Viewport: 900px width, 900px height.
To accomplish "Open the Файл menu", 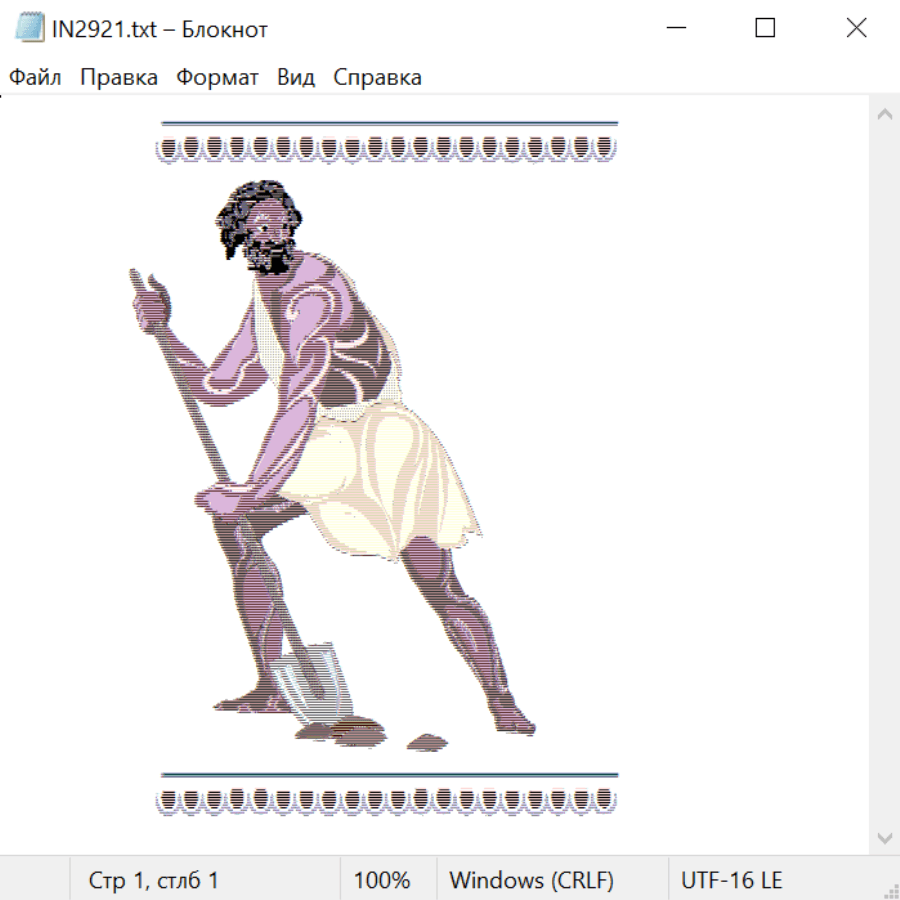I will pos(35,77).
